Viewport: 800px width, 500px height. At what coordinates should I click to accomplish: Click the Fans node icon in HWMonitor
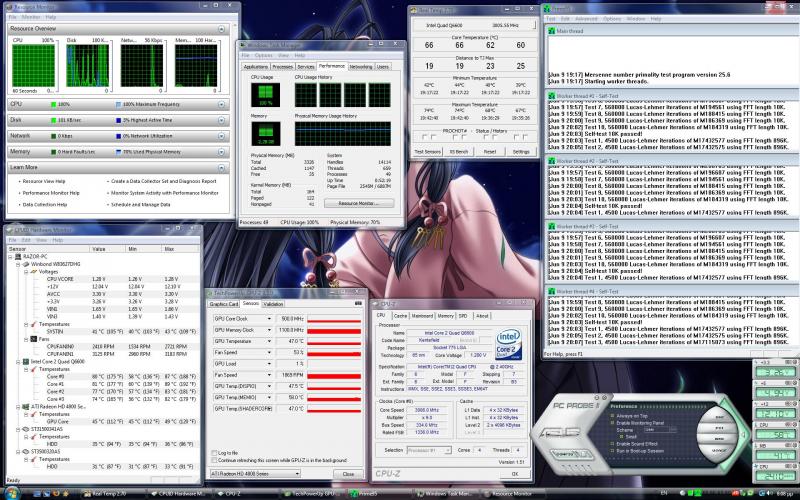pos(34,339)
